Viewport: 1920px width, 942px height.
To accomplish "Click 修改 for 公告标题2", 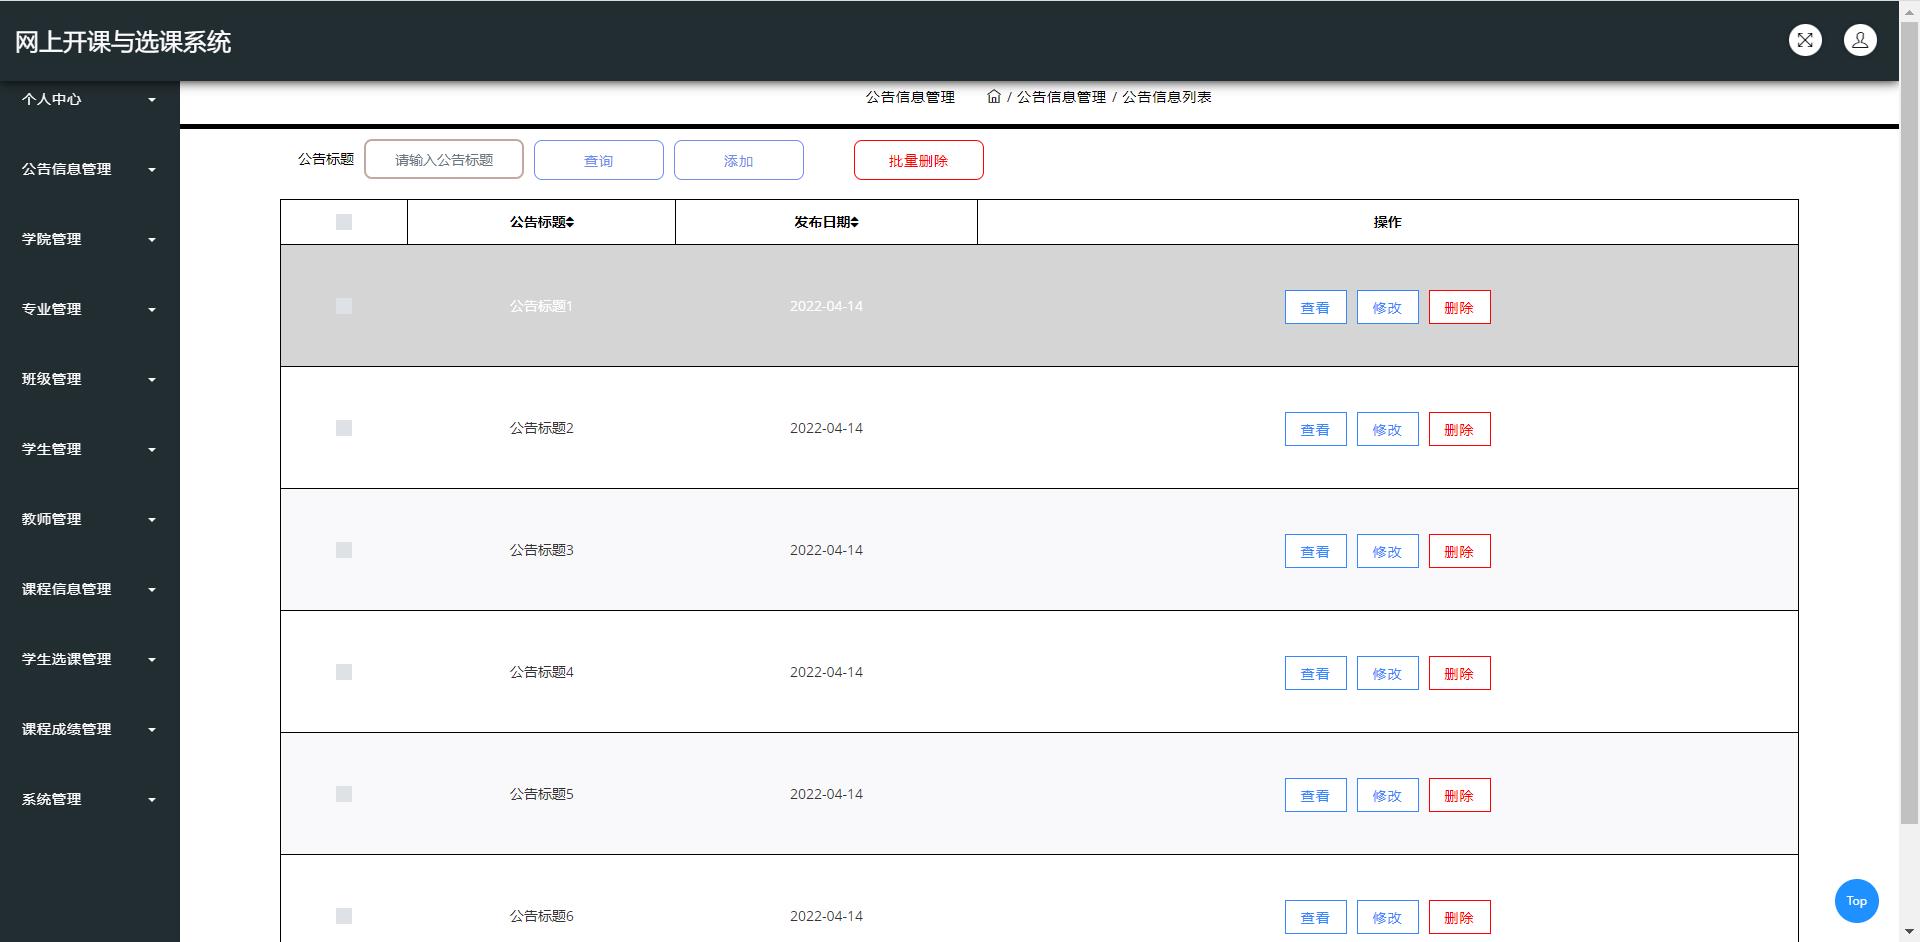I will click(x=1388, y=429).
